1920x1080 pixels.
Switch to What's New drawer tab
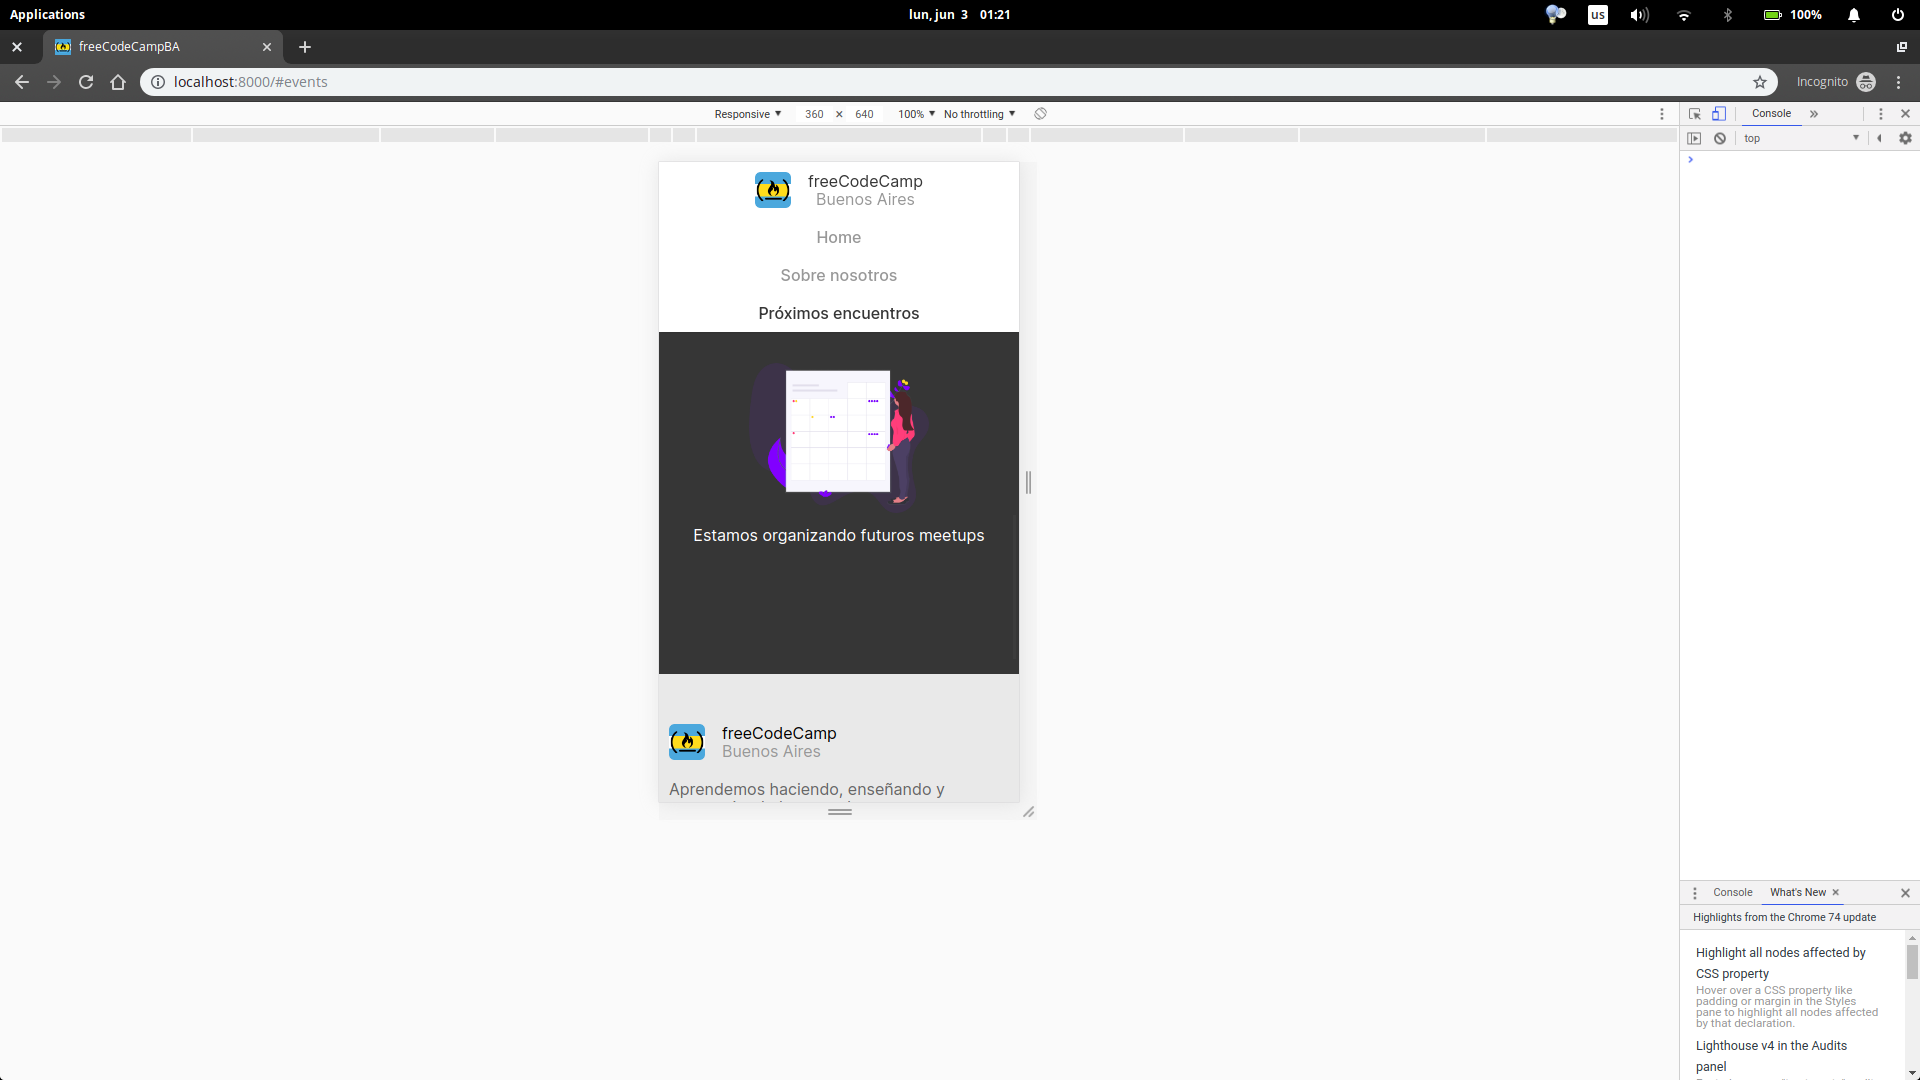(x=1797, y=893)
